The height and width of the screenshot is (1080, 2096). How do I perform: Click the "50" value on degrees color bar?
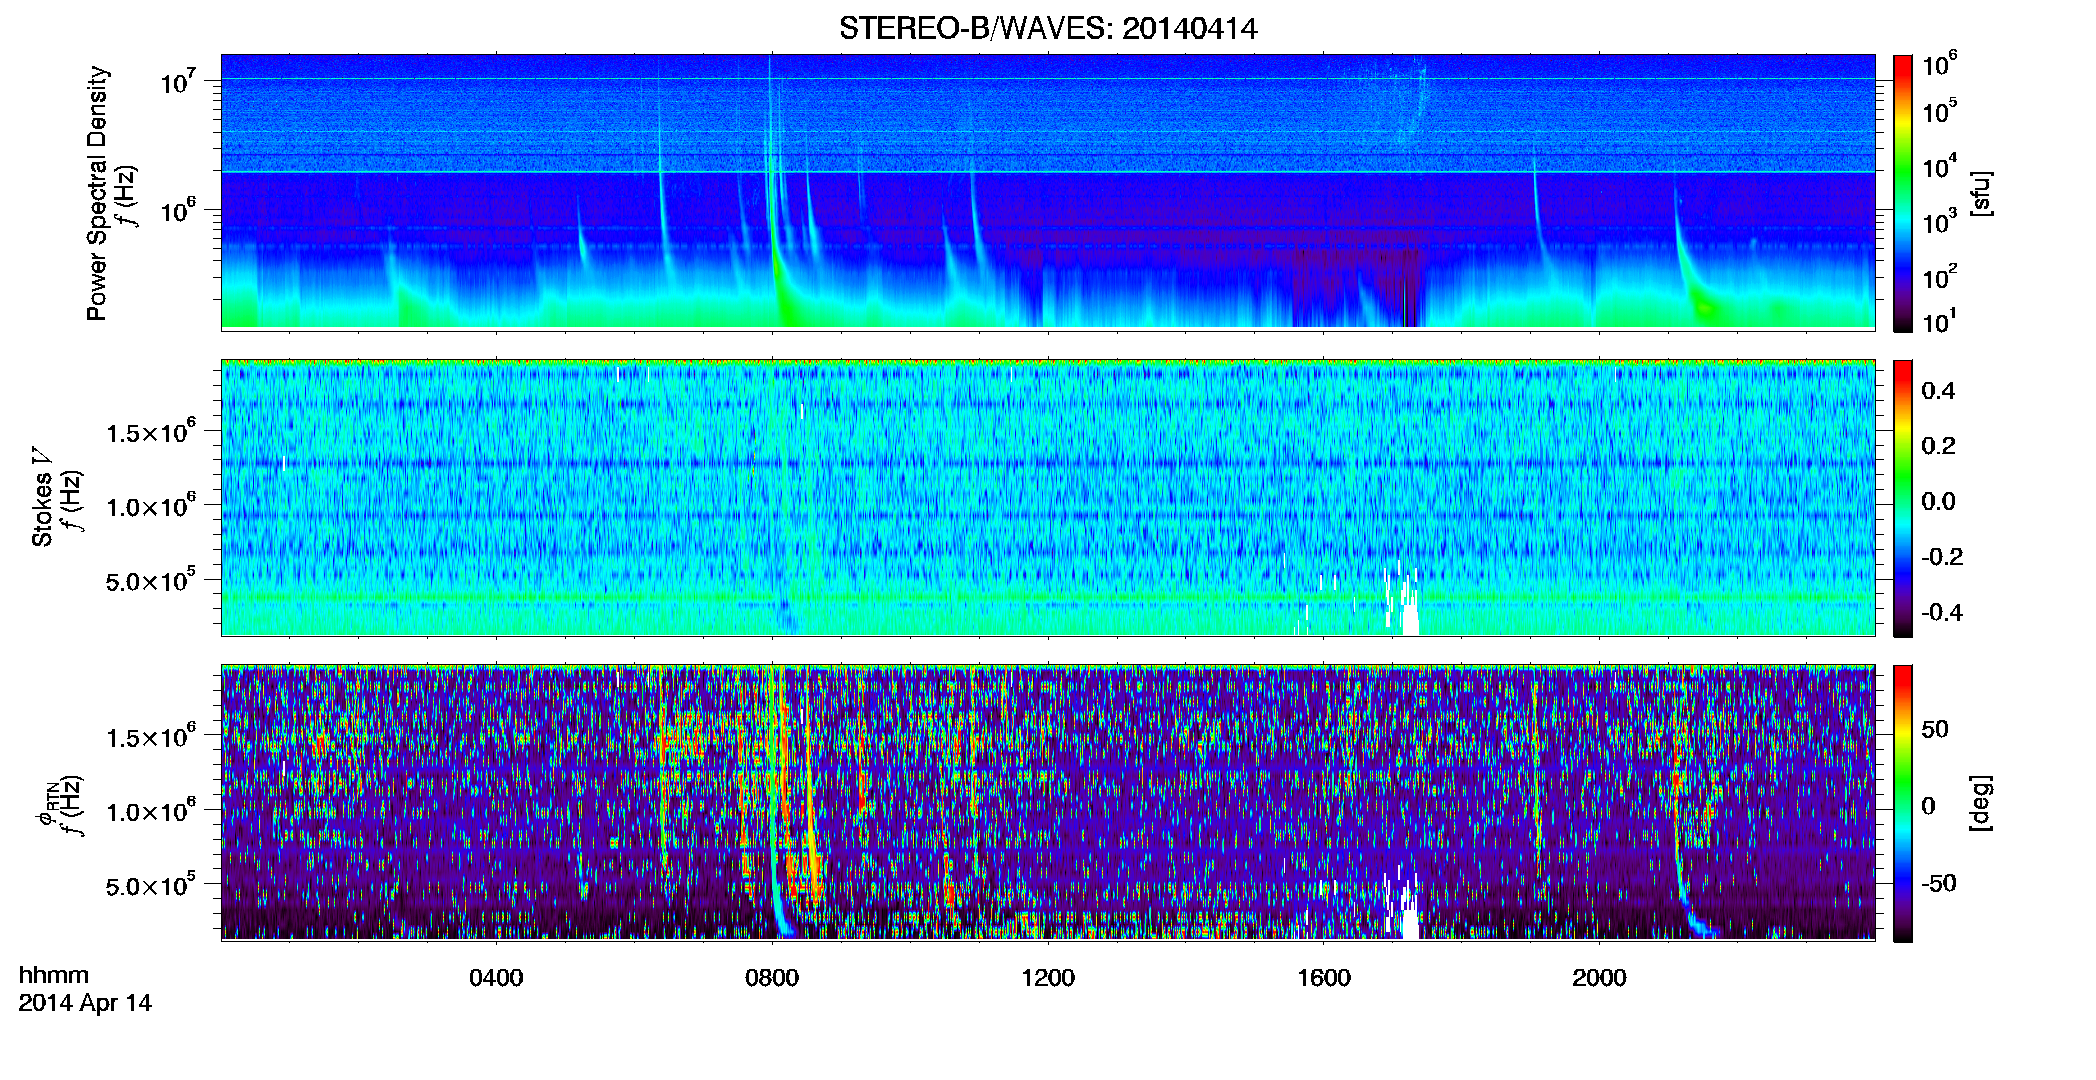point(1935,729)
